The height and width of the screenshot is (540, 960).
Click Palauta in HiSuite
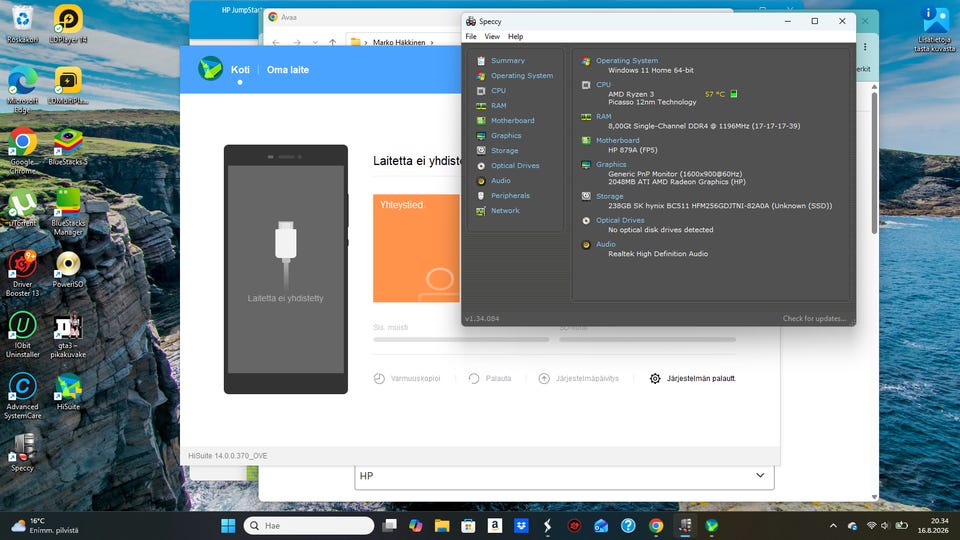[x=490, y=379]
